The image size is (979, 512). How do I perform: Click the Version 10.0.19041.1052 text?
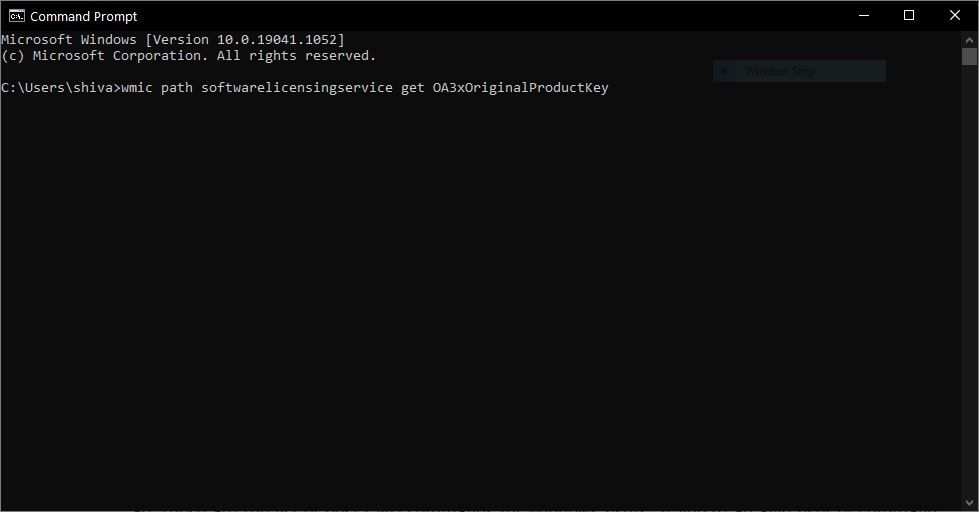point(245,40)
